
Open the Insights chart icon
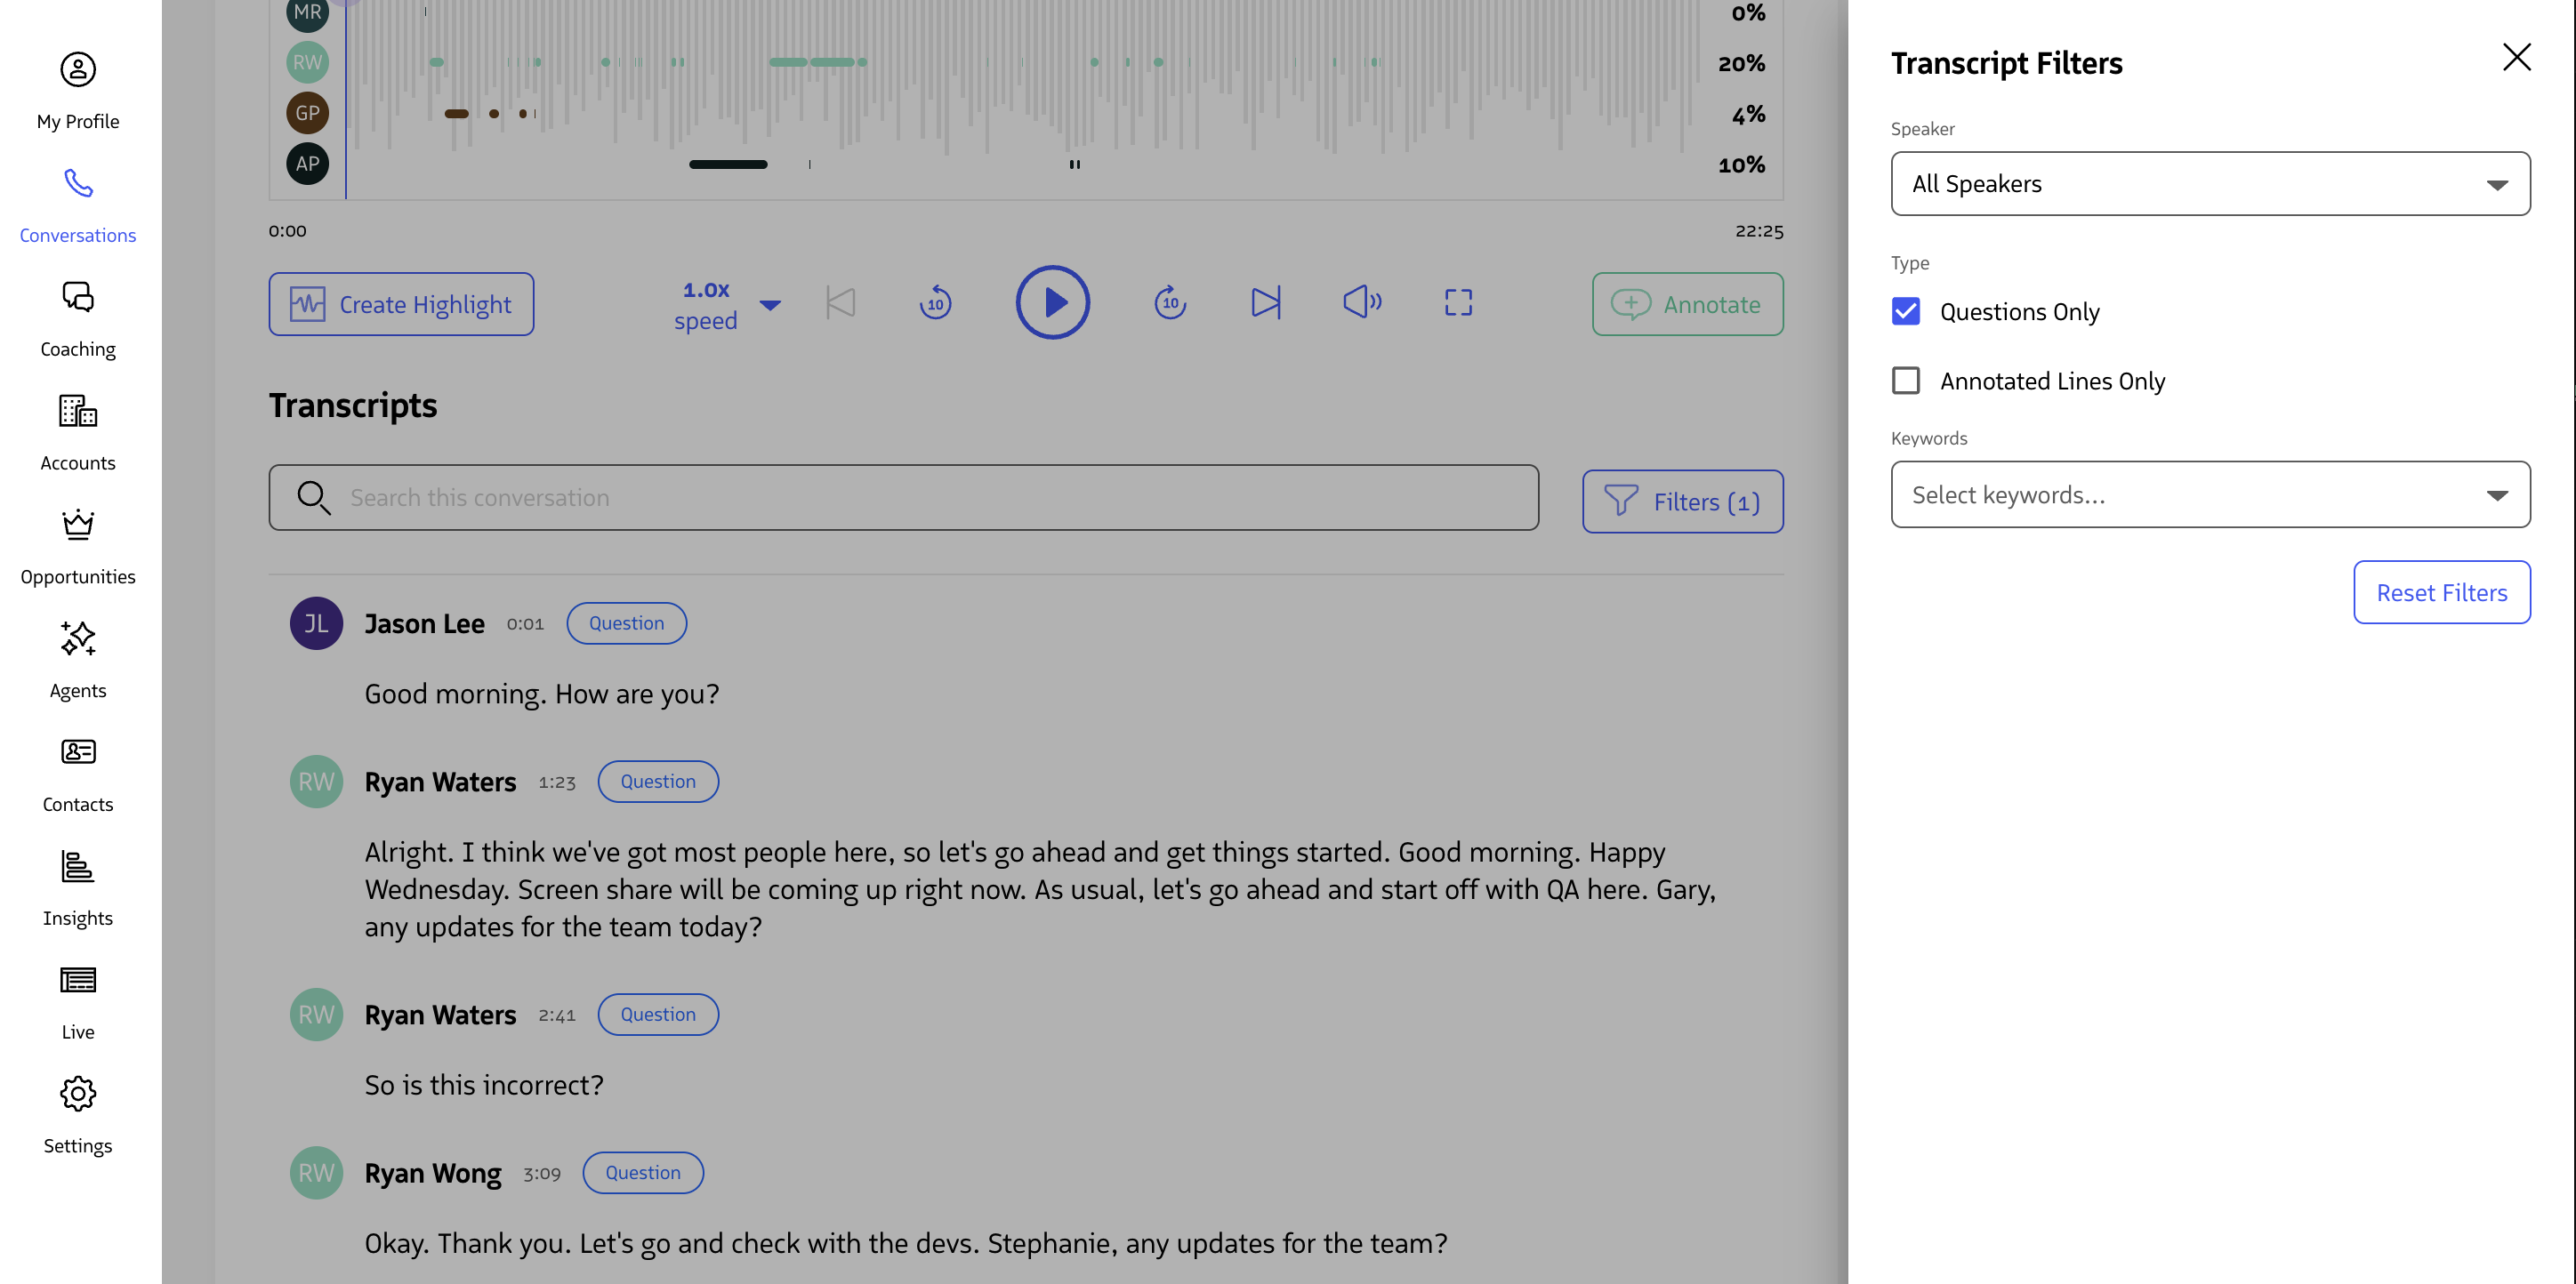[78, 866]
